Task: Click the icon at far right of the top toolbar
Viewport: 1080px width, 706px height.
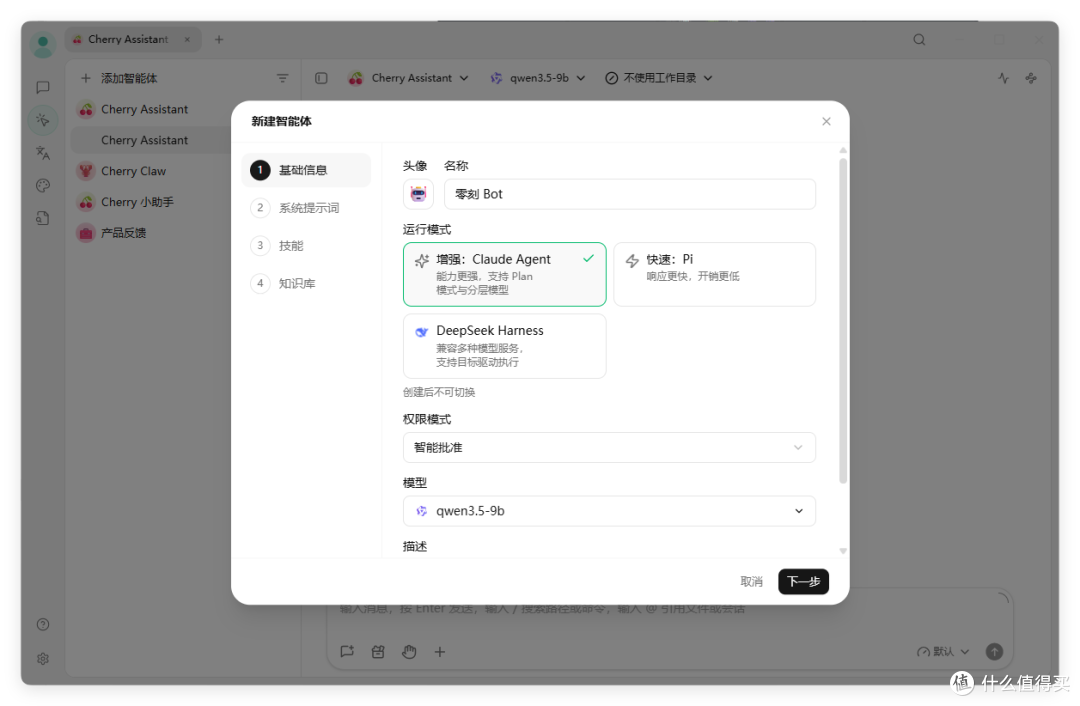Action: [x=1031, y=78]
